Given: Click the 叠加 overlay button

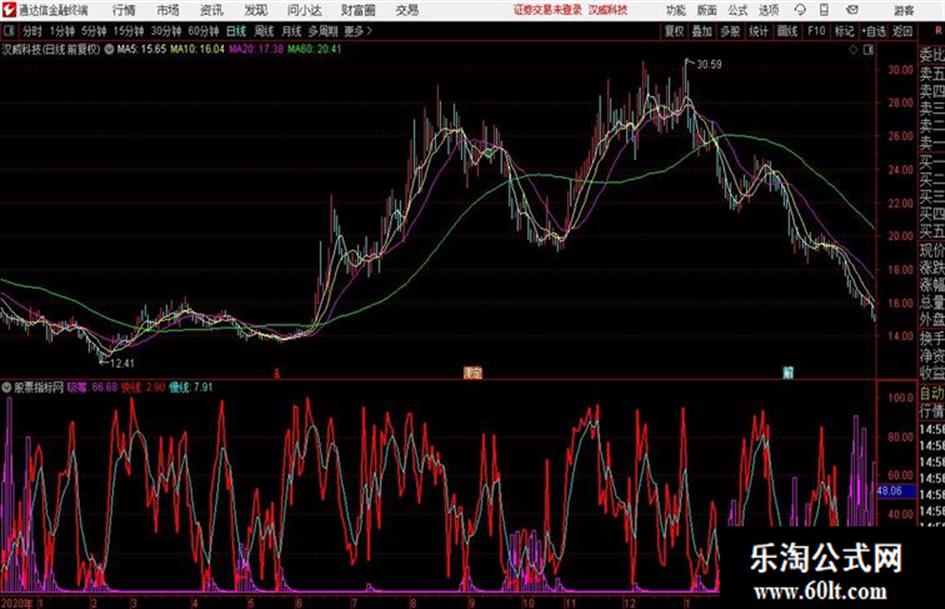Looking at the screenshot, I should (x=702, y=31).
